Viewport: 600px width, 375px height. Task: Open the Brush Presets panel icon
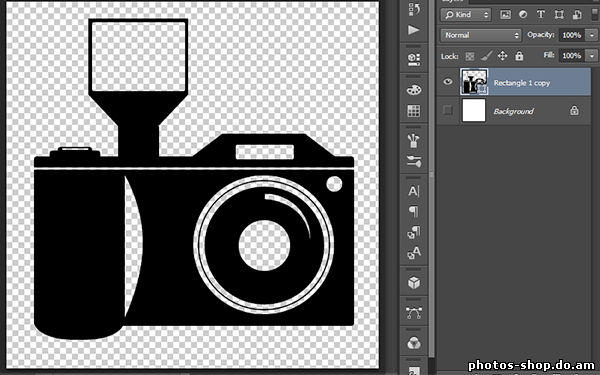[414, 140]
